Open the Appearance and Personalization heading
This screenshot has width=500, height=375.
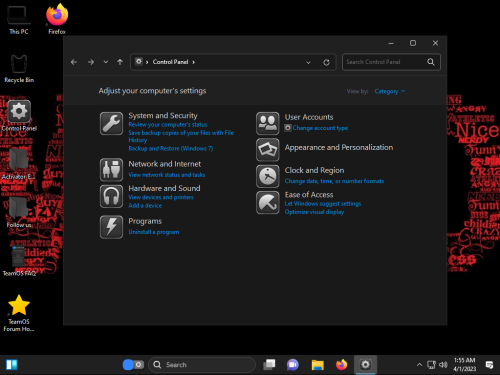339,148
